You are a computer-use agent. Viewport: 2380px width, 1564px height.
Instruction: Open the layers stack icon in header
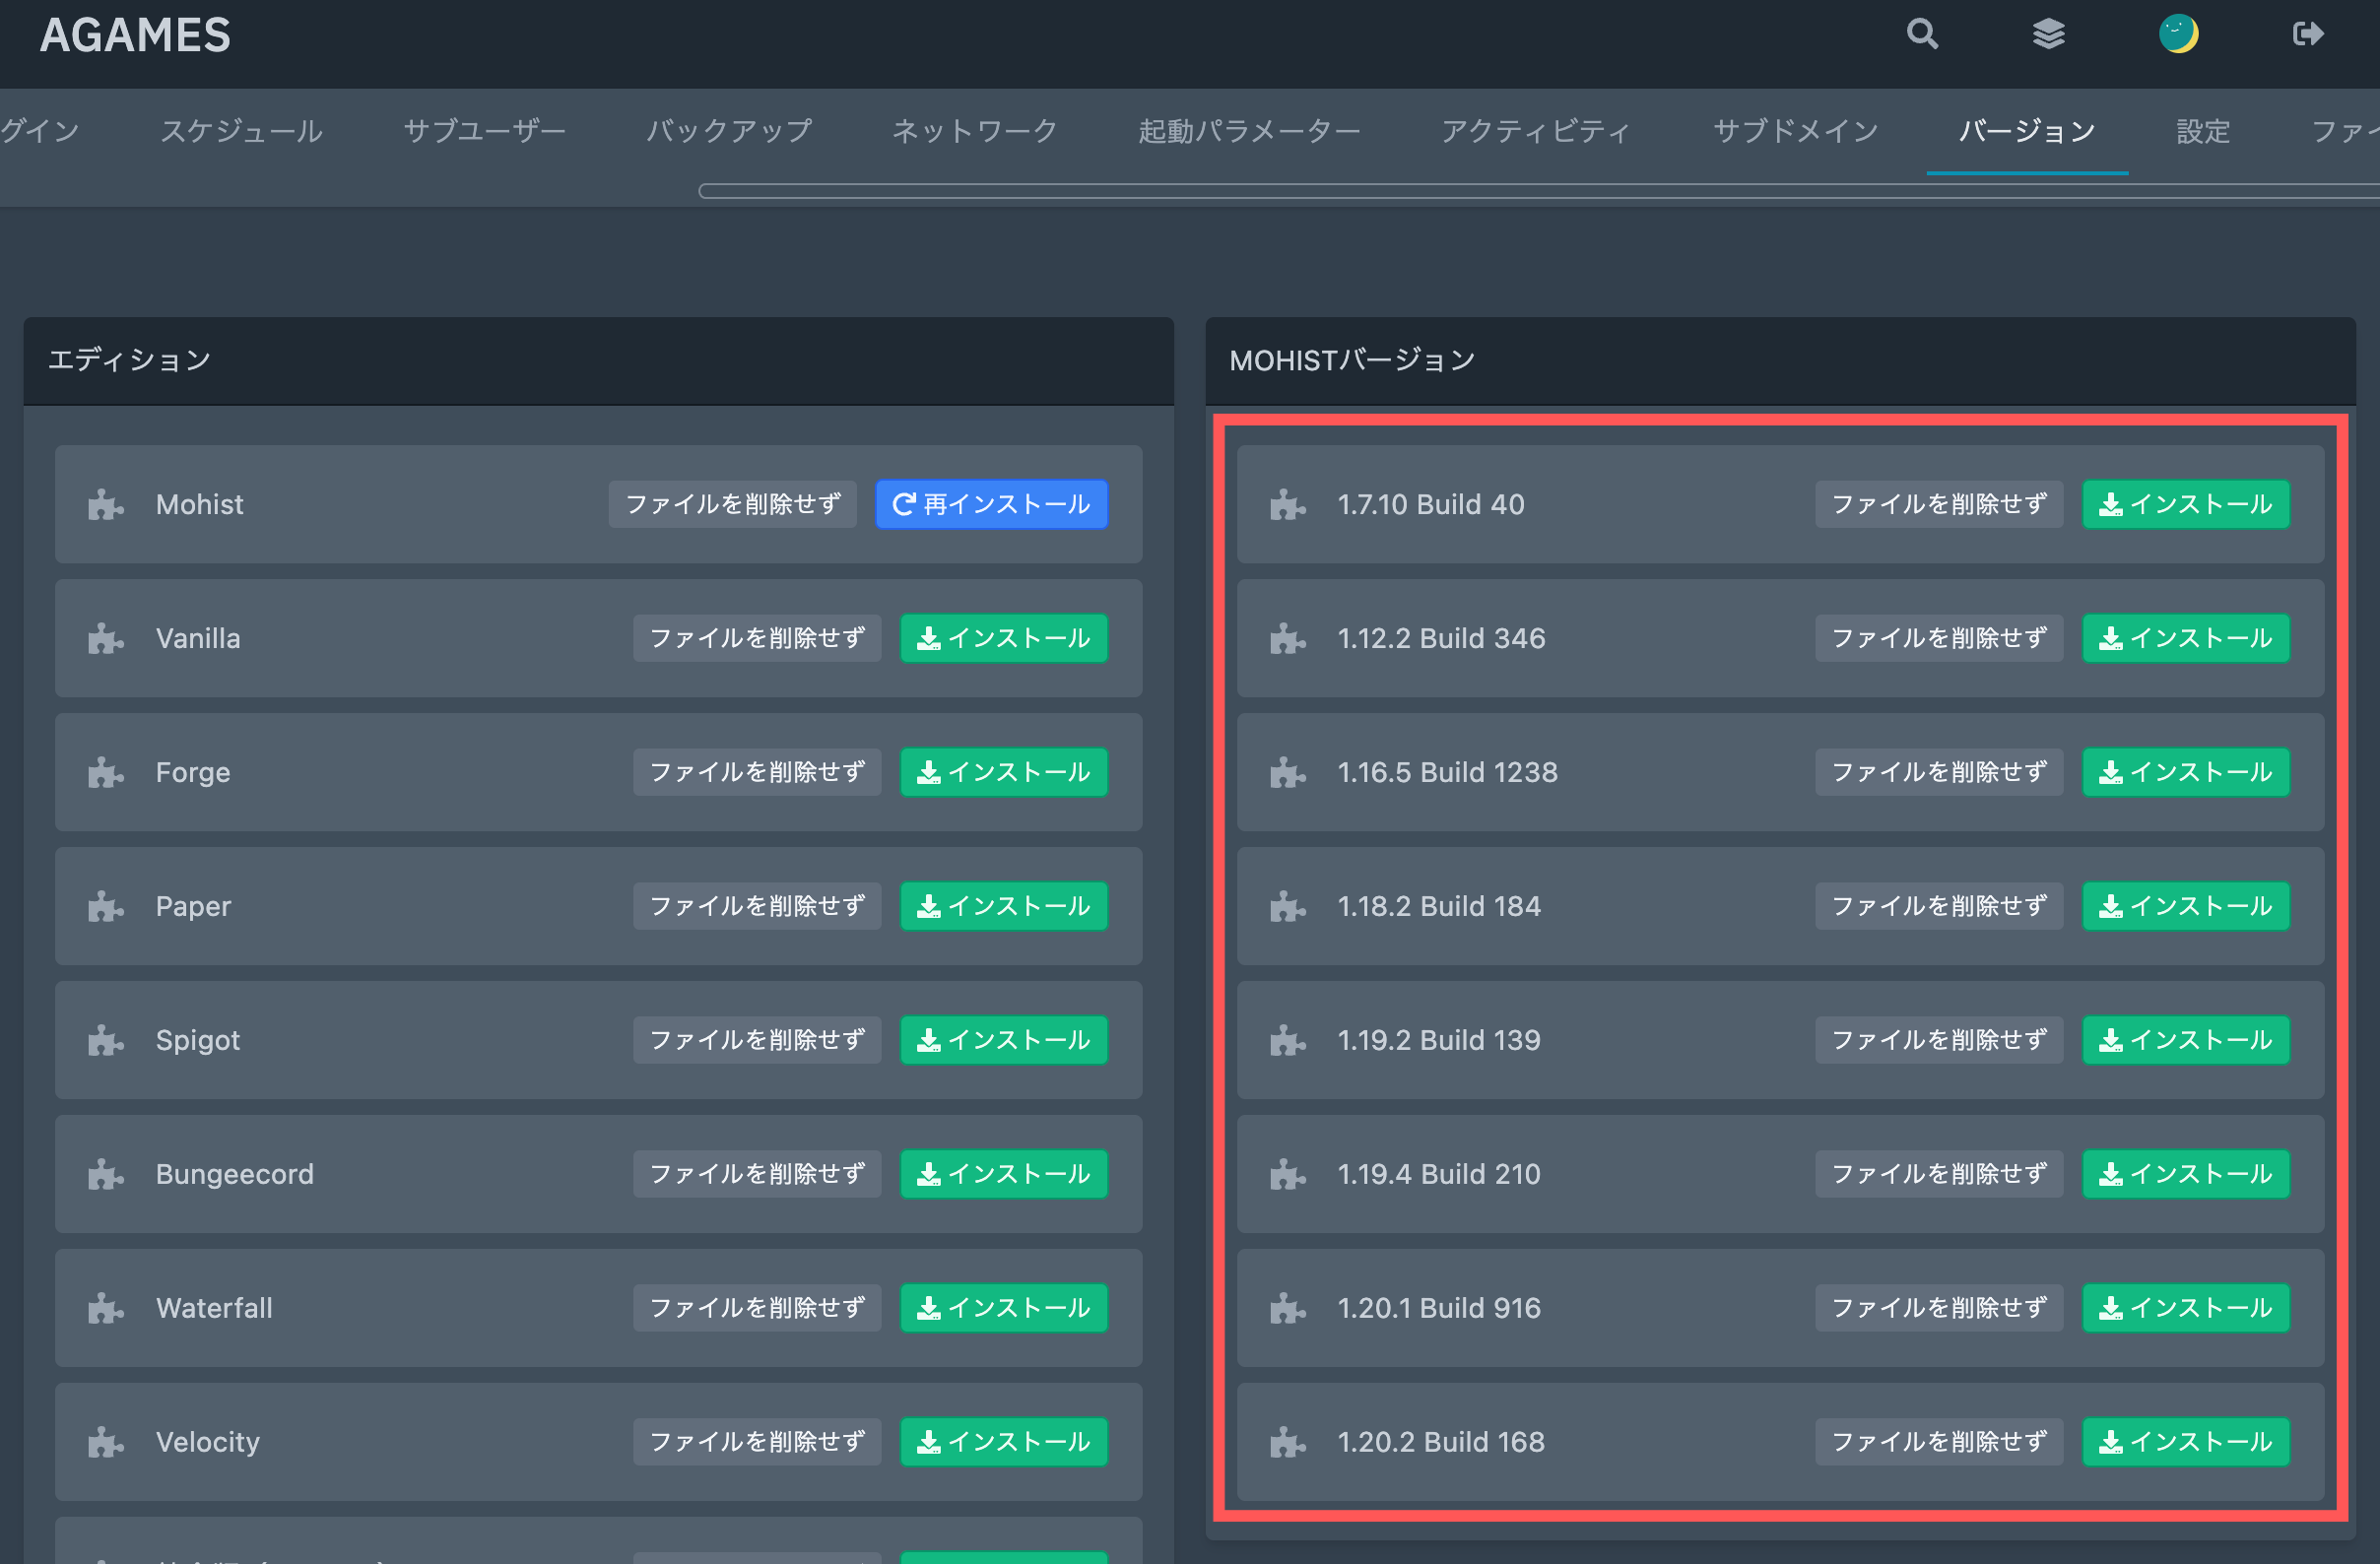[2048, 34]
